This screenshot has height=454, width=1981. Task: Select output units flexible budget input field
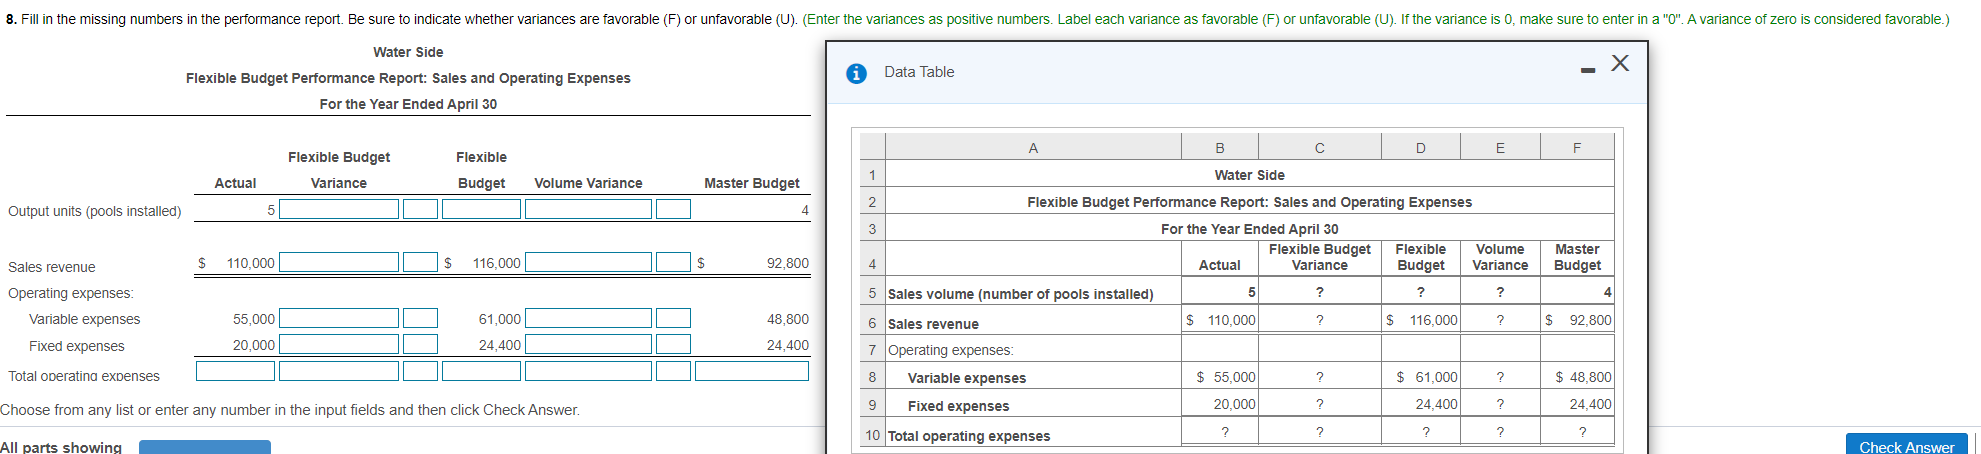point(481,209)
